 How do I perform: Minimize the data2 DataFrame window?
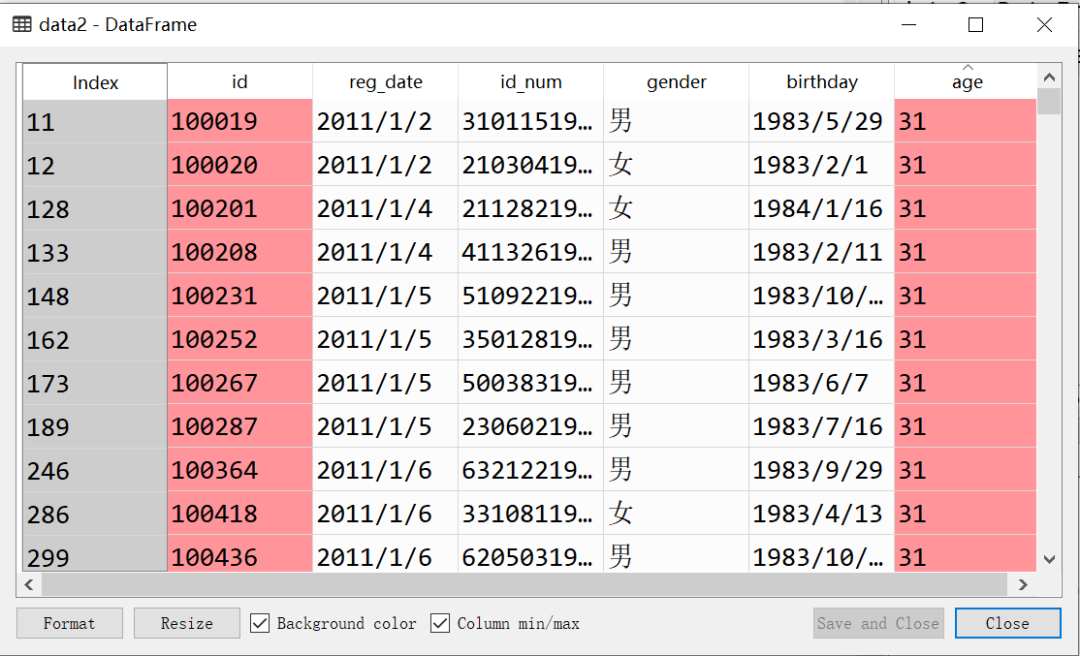pos(908,25)
